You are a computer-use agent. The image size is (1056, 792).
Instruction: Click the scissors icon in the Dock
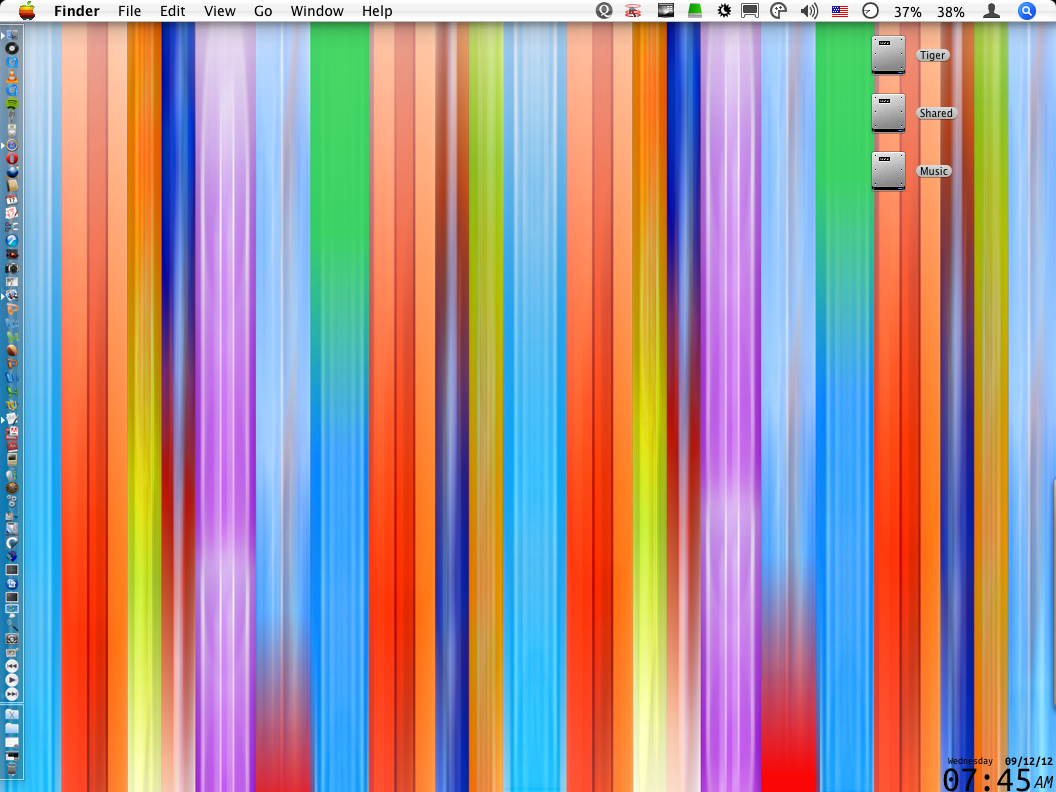(x=11, y=226)
